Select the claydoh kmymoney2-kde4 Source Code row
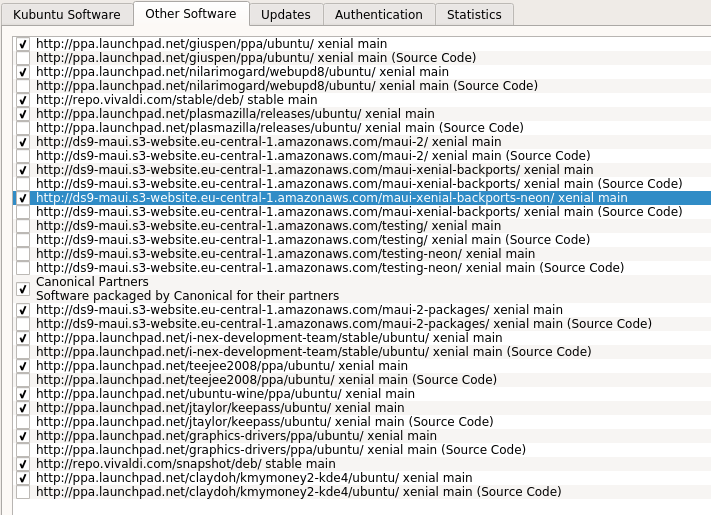 tap(299, 492)
